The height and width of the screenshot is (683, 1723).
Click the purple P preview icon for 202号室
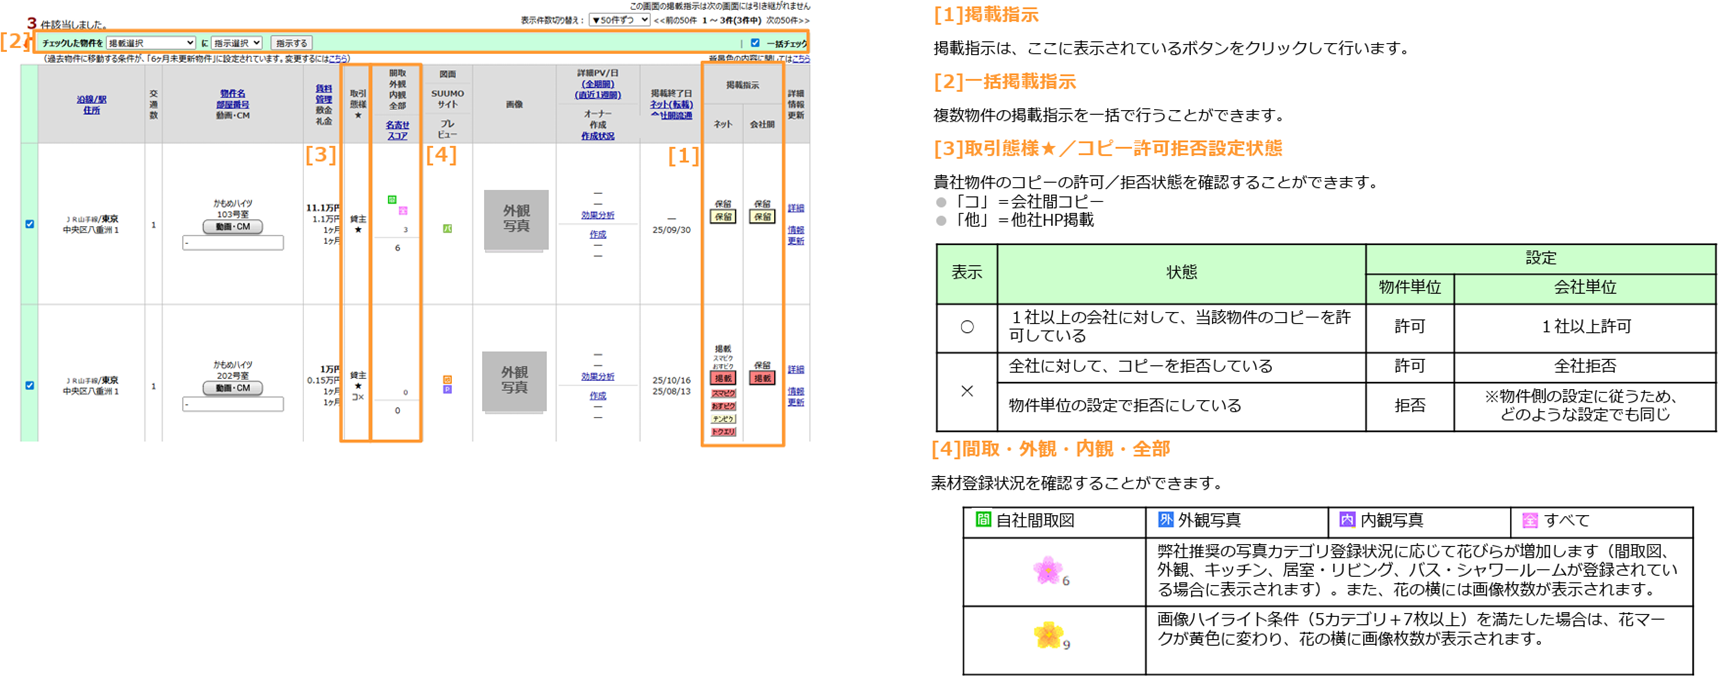(447, 390)
